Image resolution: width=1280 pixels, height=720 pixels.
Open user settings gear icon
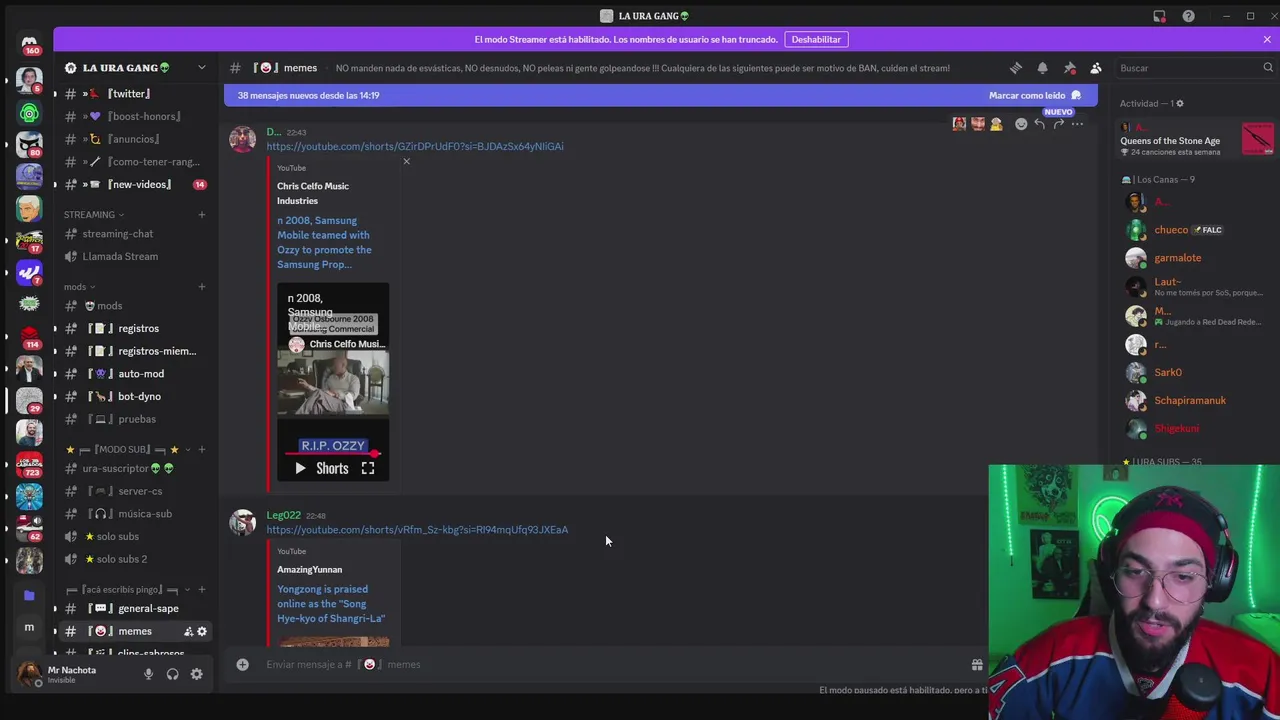point(196,674)
